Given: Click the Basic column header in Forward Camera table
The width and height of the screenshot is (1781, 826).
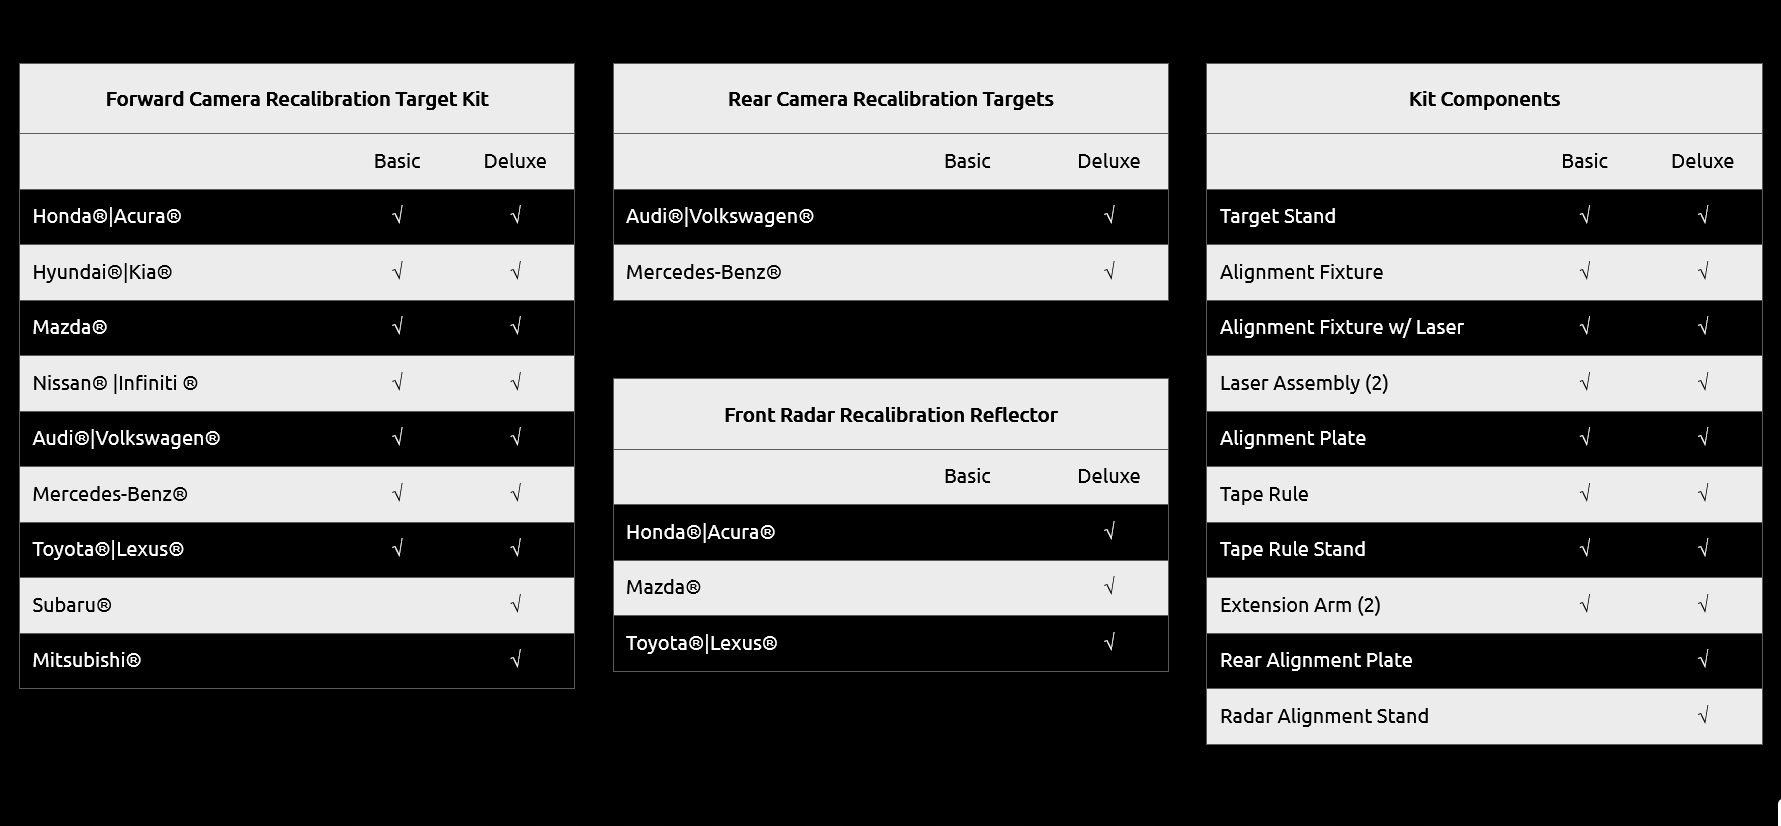Looking at the screenshot, I should tap(397, 161).
